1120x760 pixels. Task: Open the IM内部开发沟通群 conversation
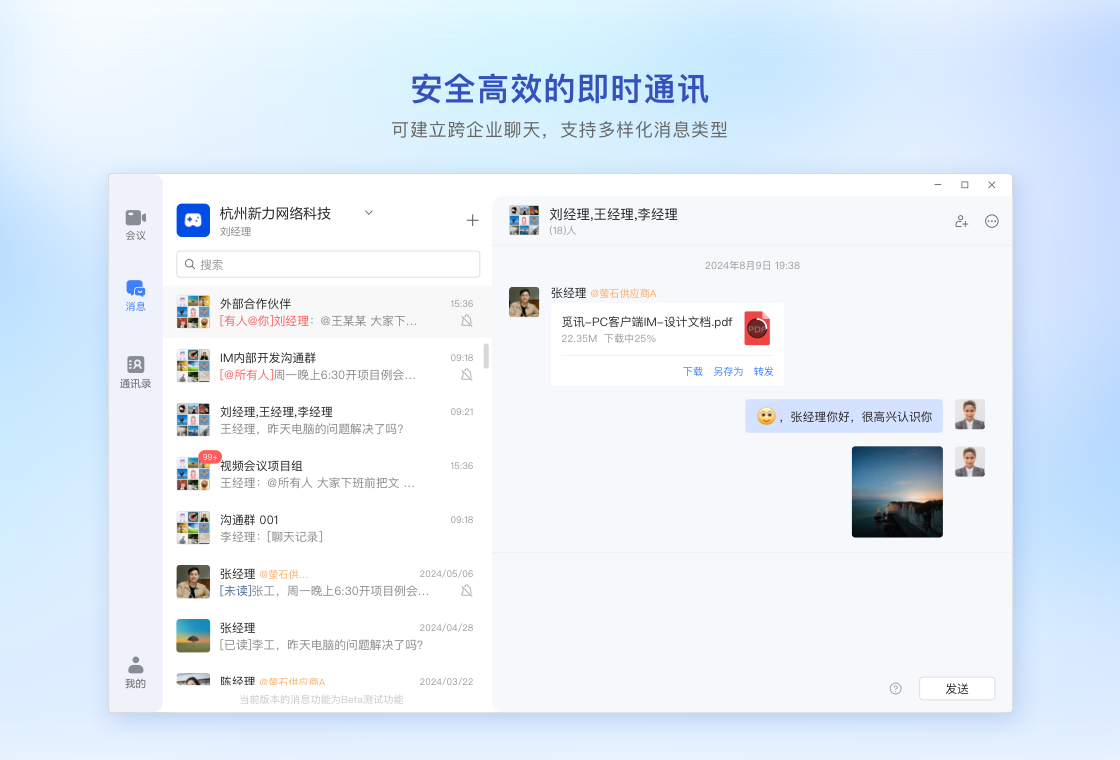327,366
